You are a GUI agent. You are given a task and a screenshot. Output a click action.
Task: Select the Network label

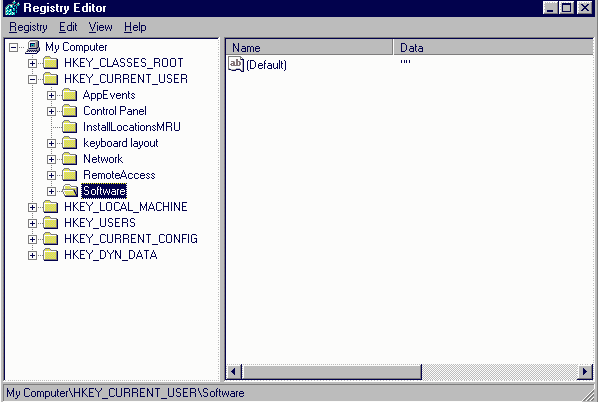[103, 159]
